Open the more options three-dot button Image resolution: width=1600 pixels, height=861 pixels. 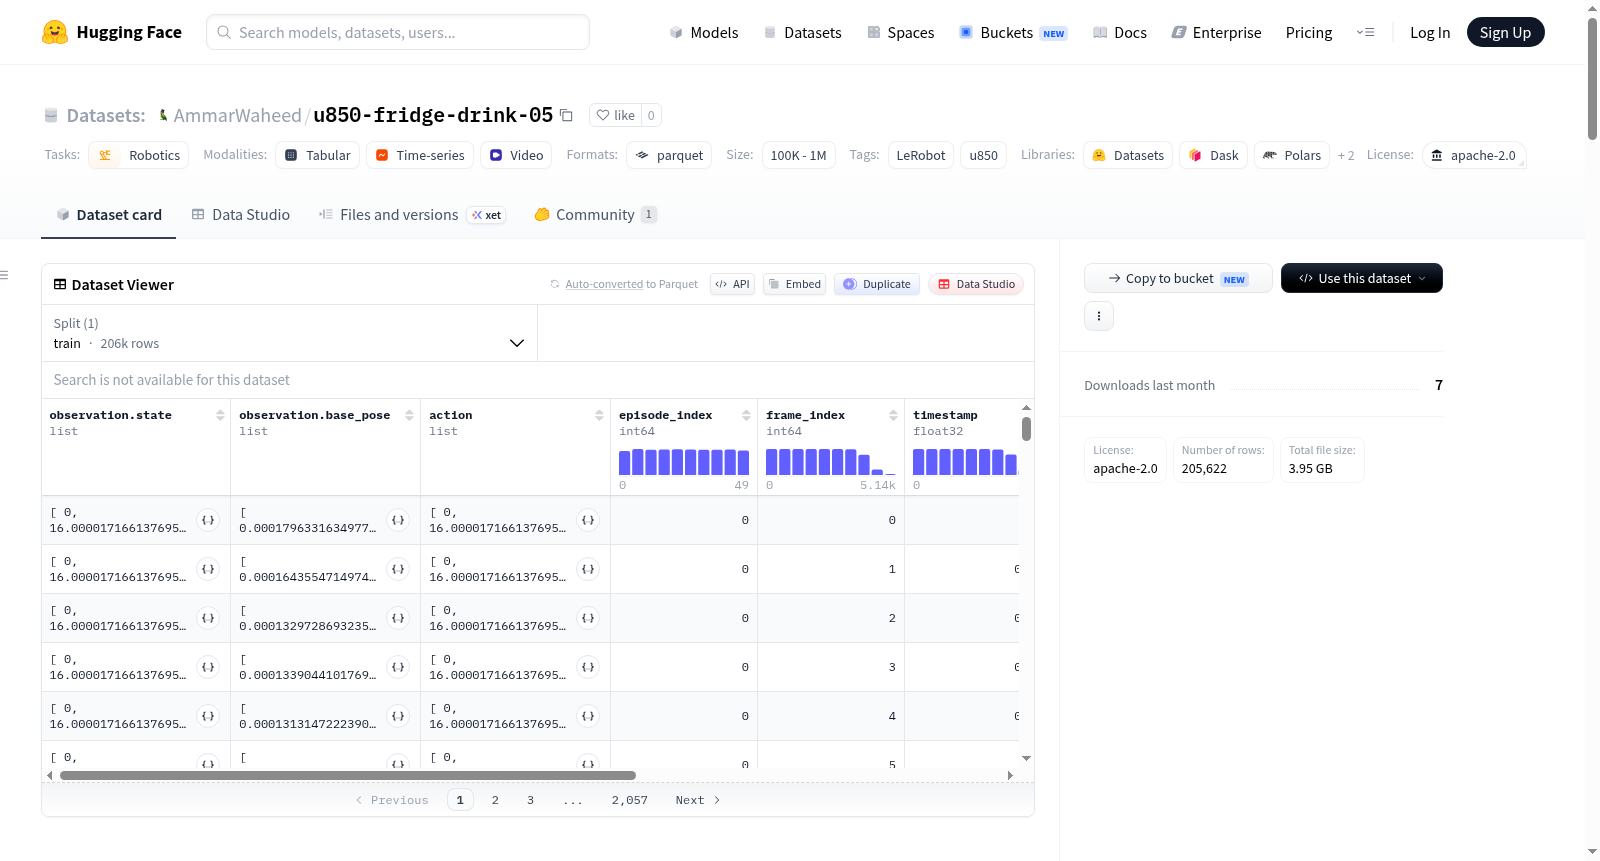(1099, 316)
